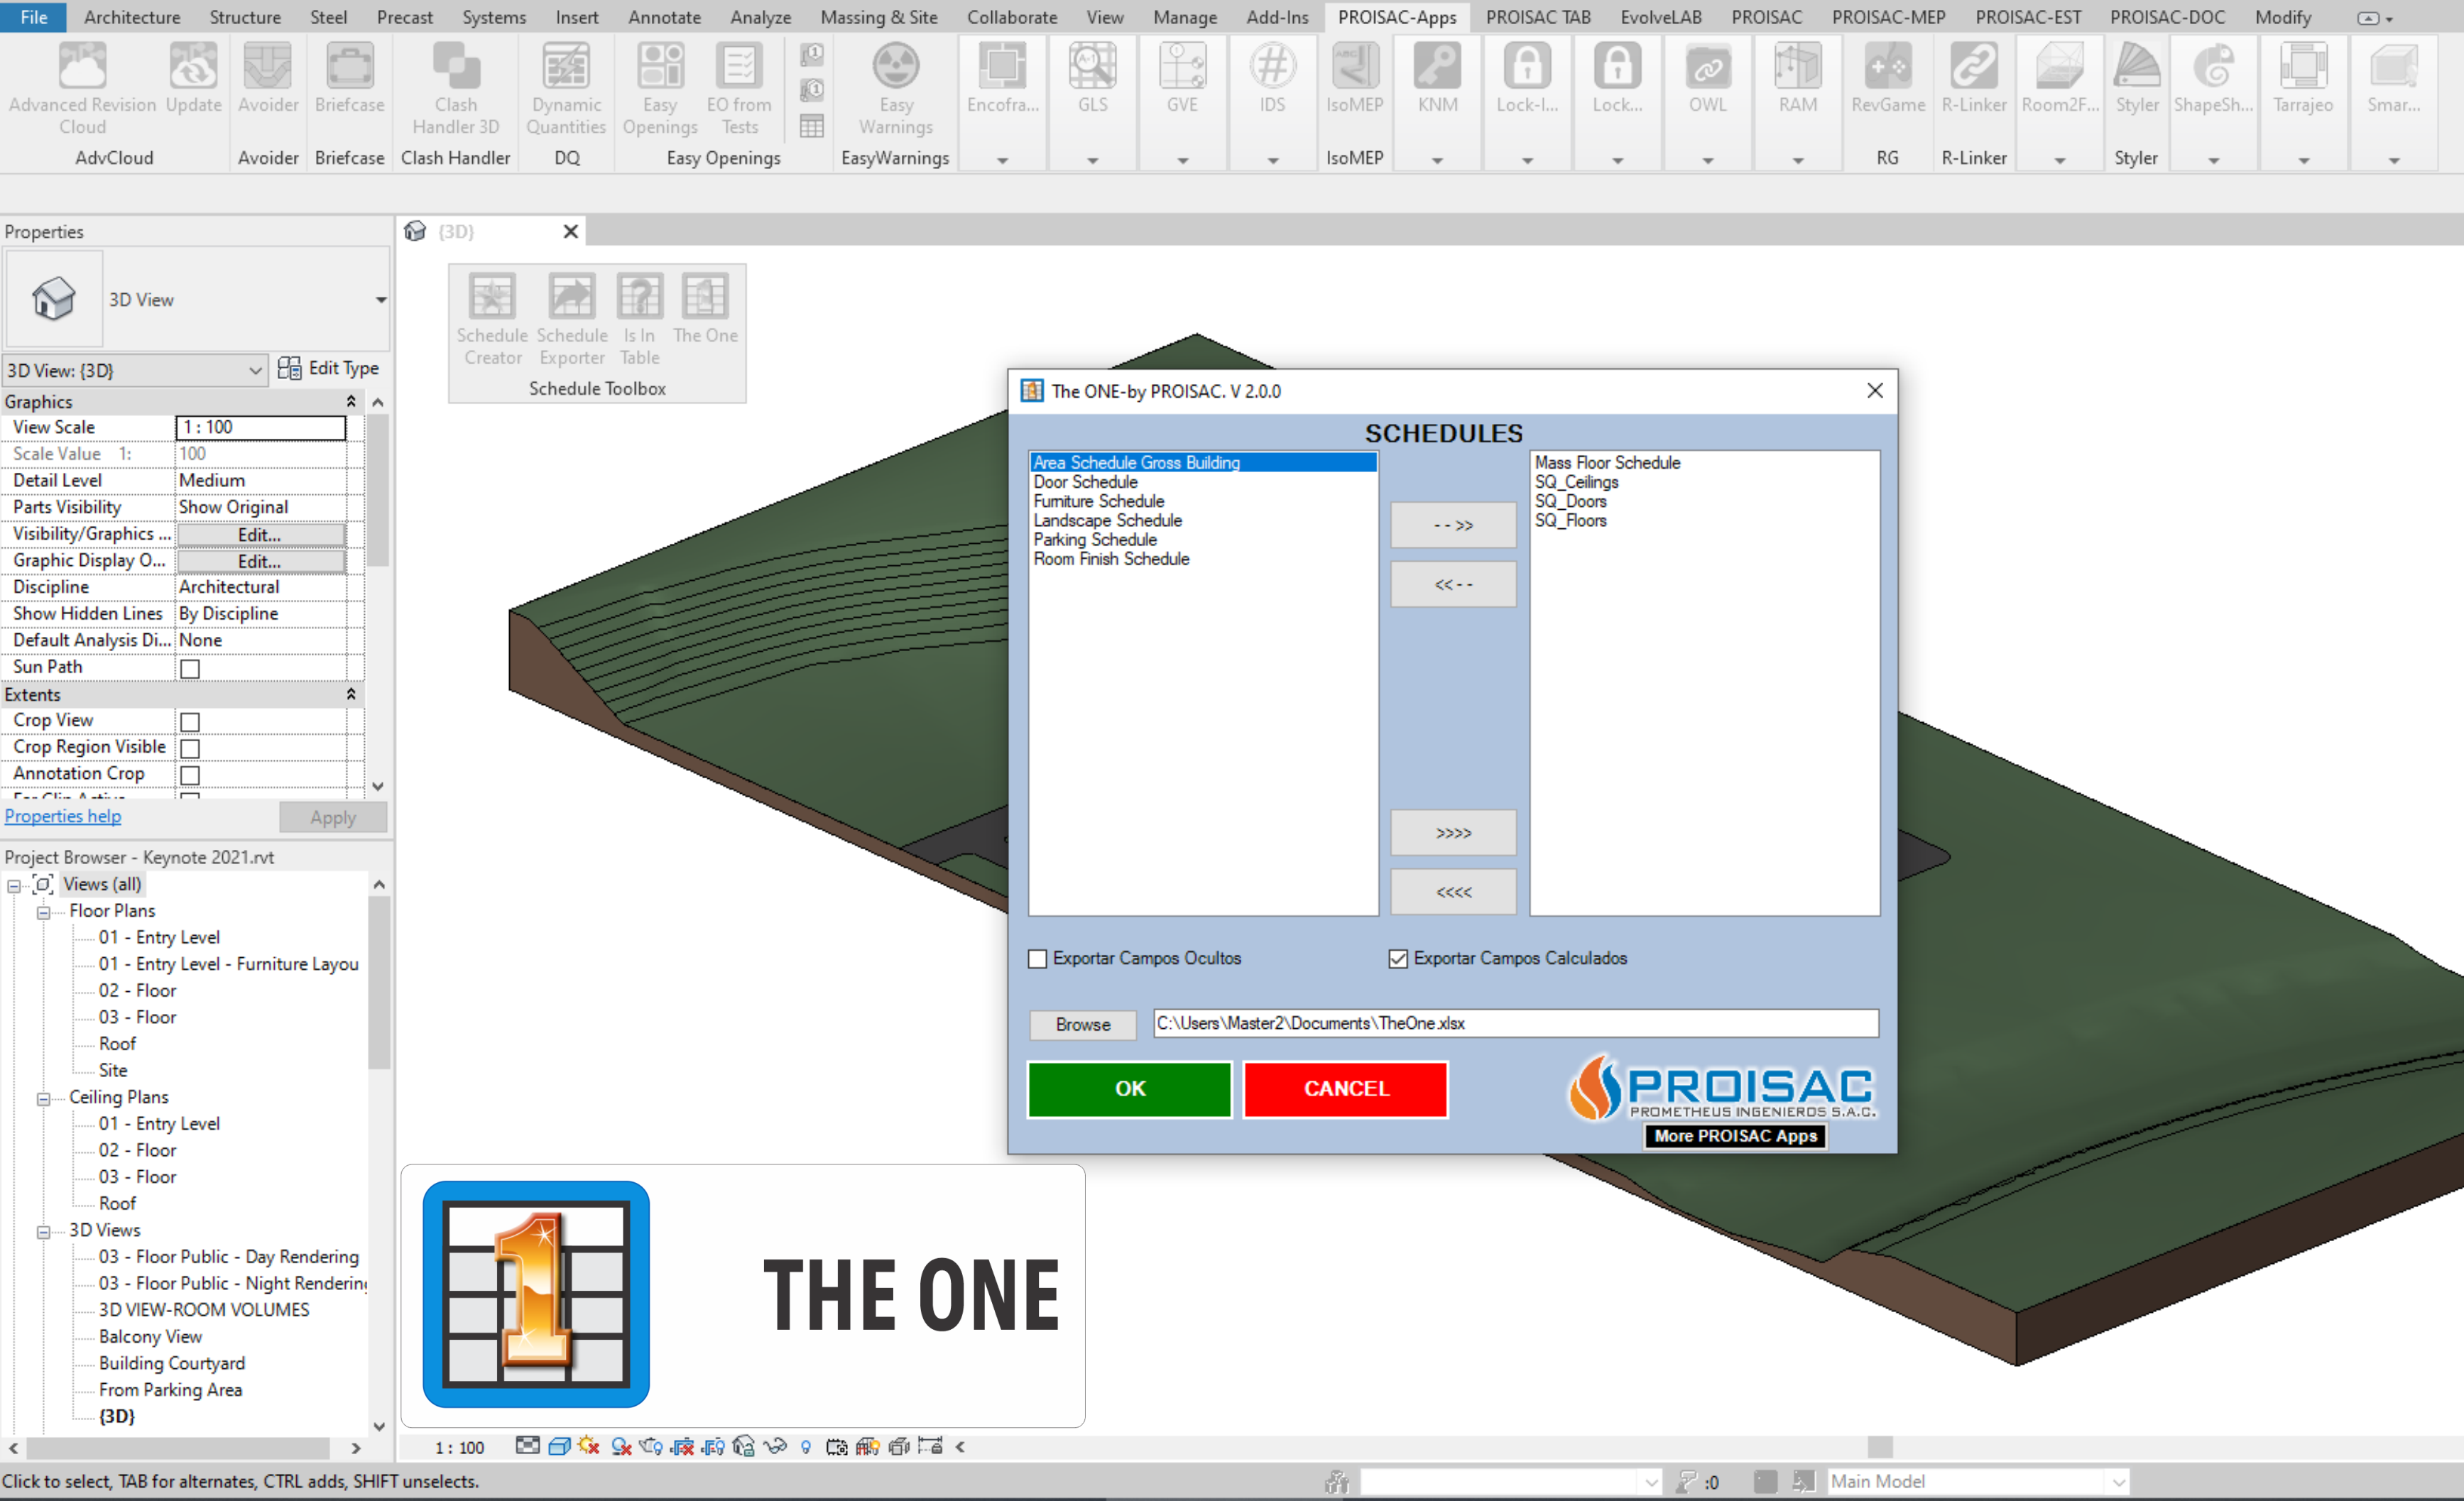Image resolution: width=2464 pixels, height=1501 pixels.
Task: Uncheck Exportar Campos Calculados
Action: (x=1398, y=958)
